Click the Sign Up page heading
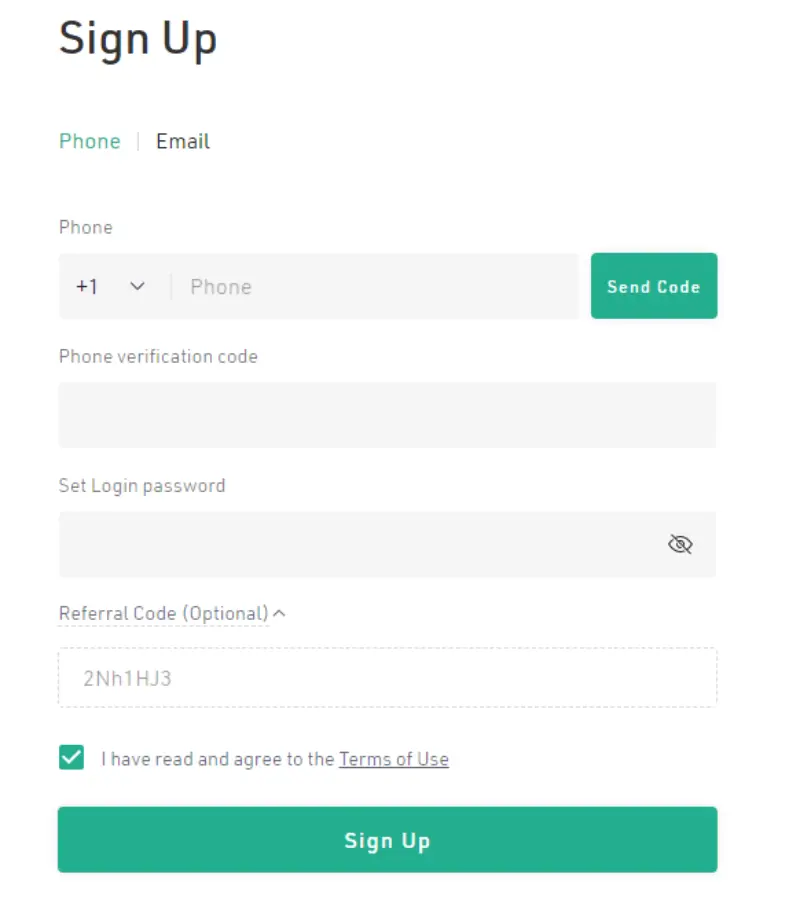This screenshot has height=918, width=800. point(138,39)
